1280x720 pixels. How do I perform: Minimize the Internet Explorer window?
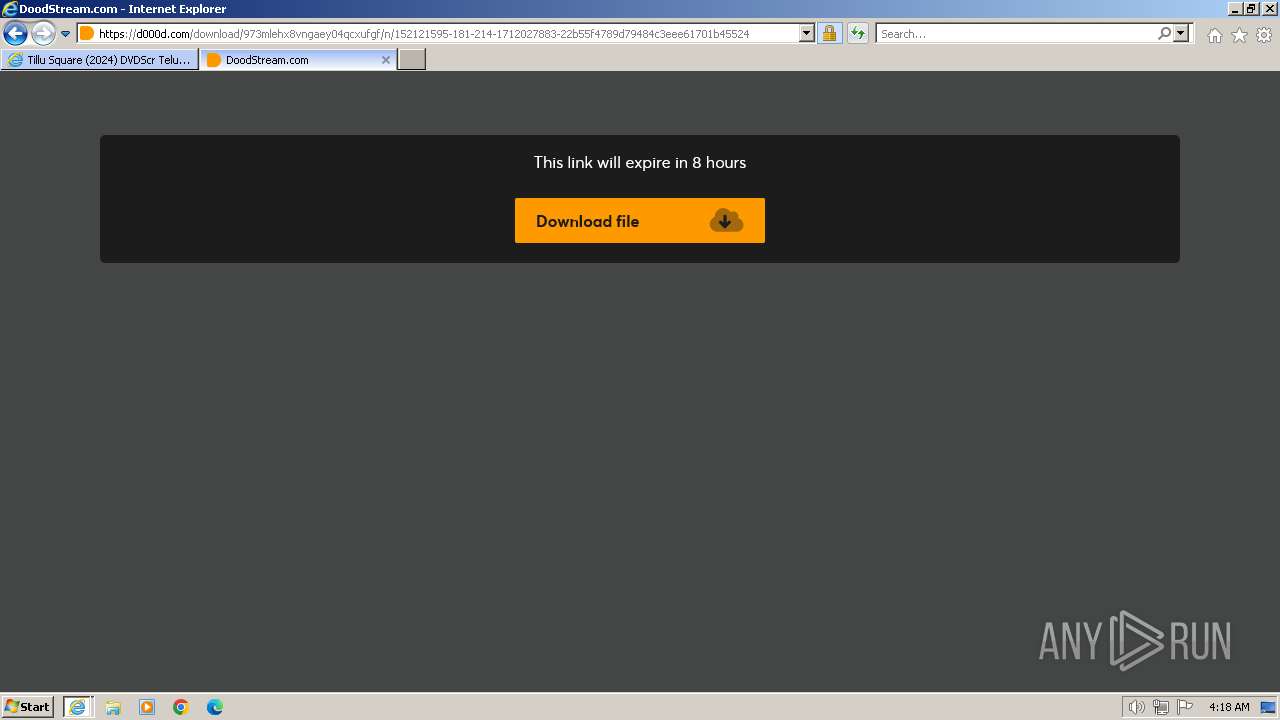click(x=1235, y=8)
